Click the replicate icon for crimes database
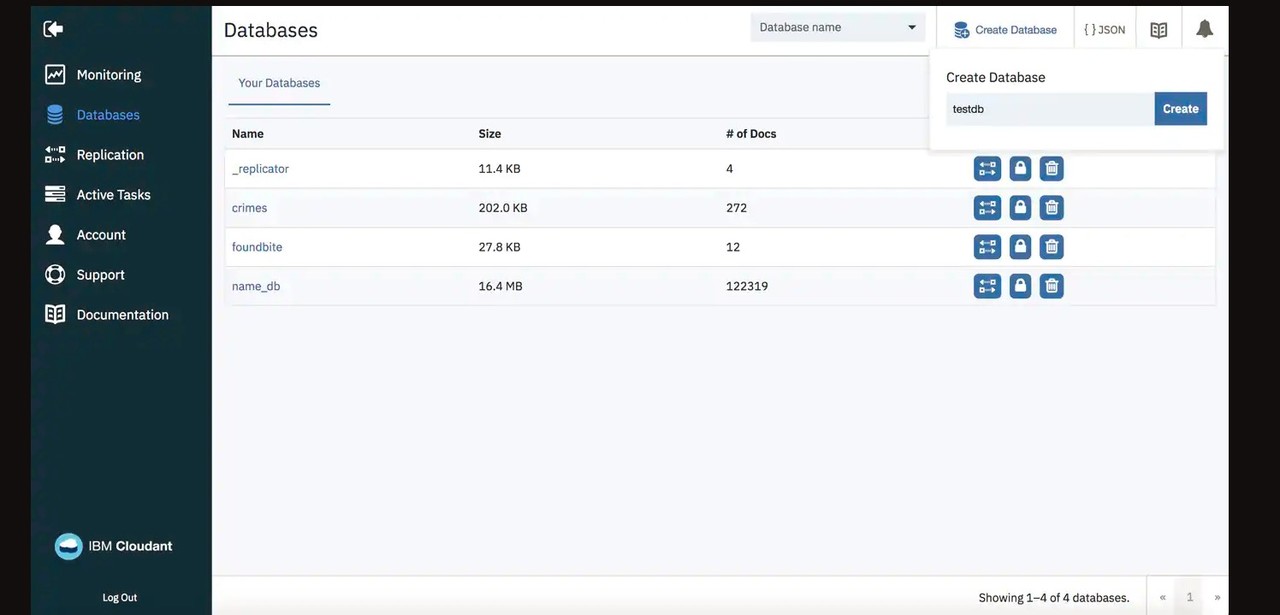 click(987, 208)
